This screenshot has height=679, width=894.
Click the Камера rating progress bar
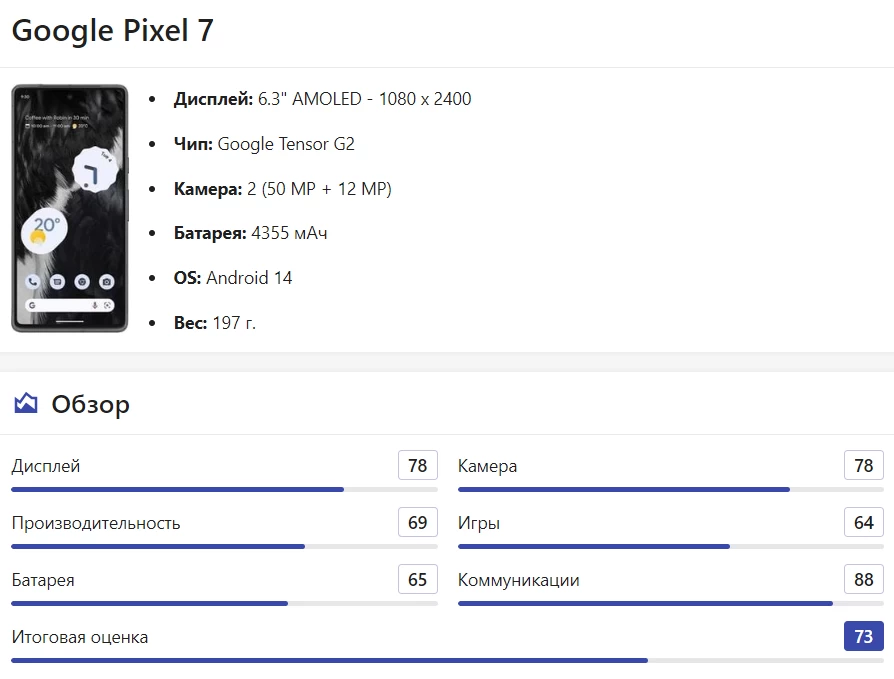pos(670,490)
